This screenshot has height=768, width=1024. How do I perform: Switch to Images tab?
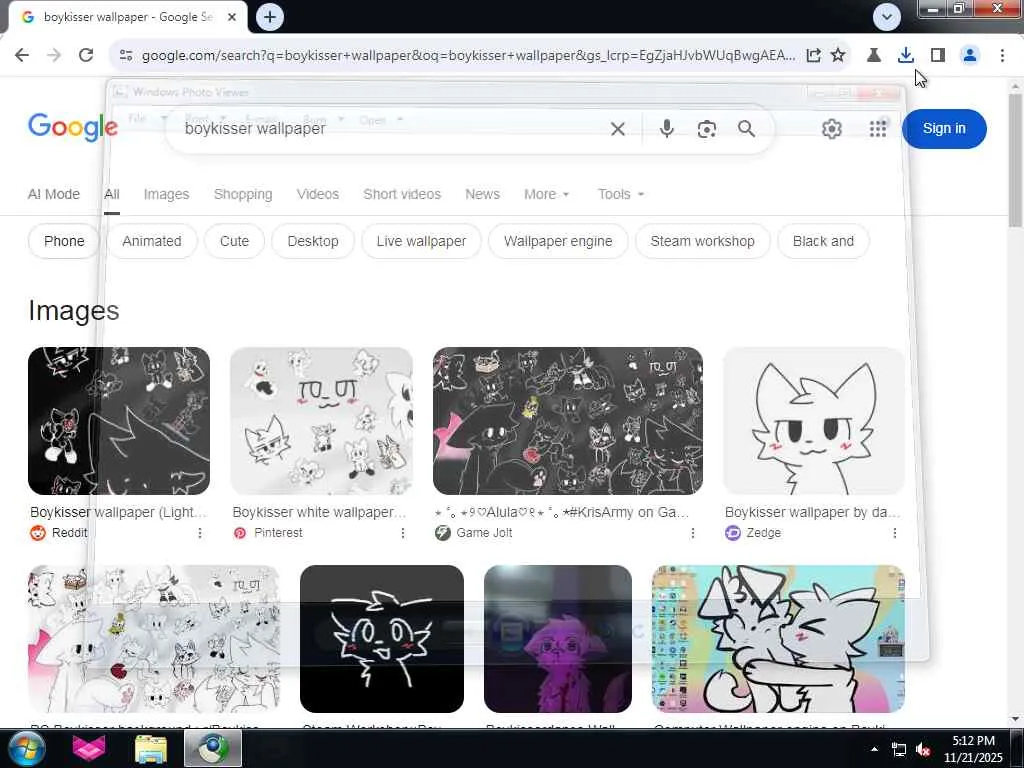coord(166,195)
